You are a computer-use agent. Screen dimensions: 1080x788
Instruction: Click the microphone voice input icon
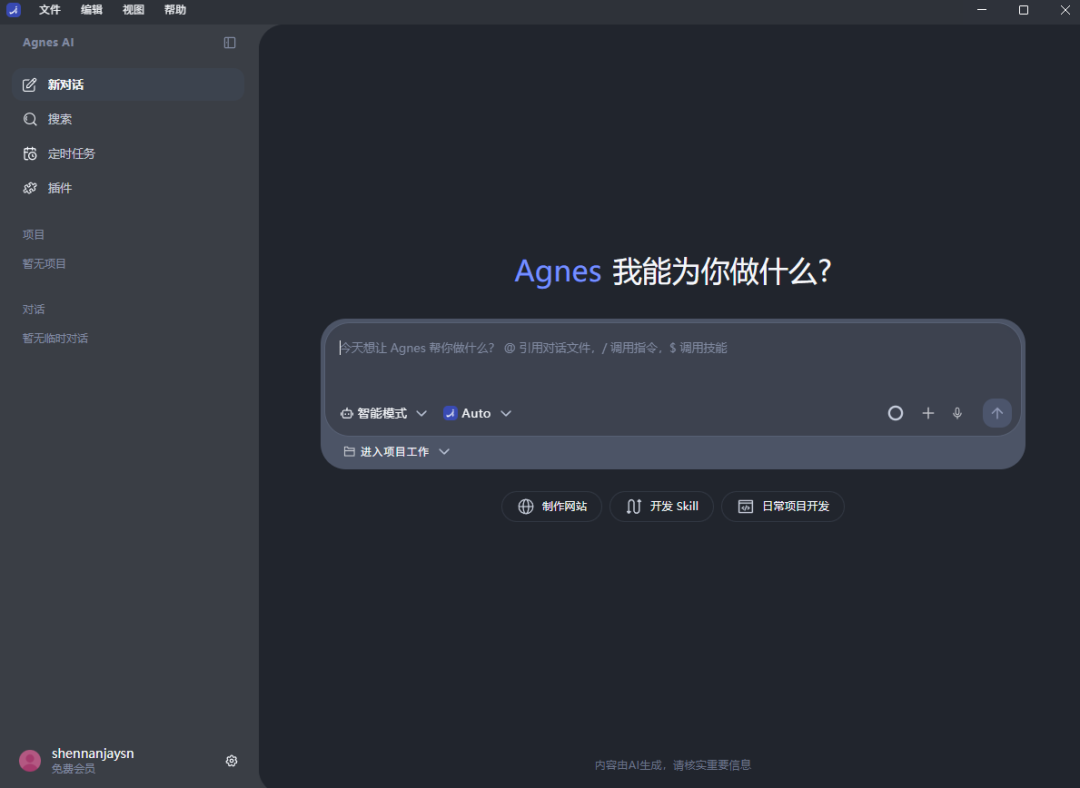[x=957, y=413]
